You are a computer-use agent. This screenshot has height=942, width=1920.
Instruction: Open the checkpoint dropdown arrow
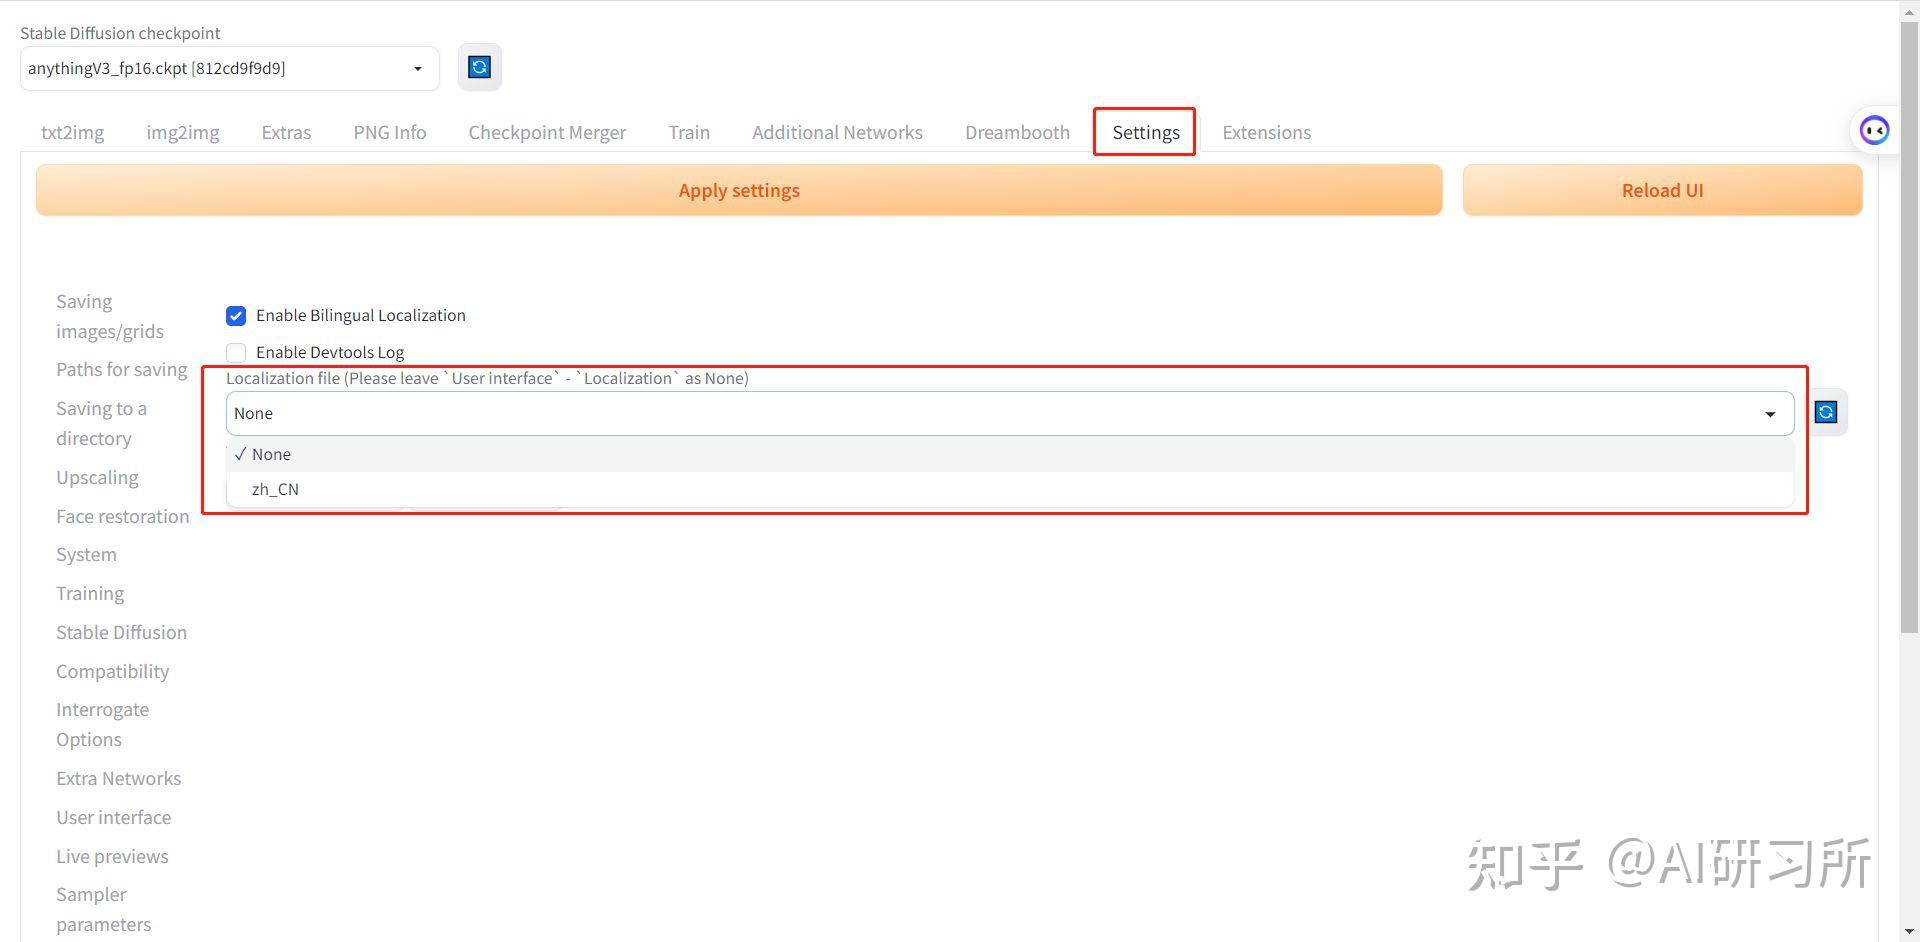(418, 68)
